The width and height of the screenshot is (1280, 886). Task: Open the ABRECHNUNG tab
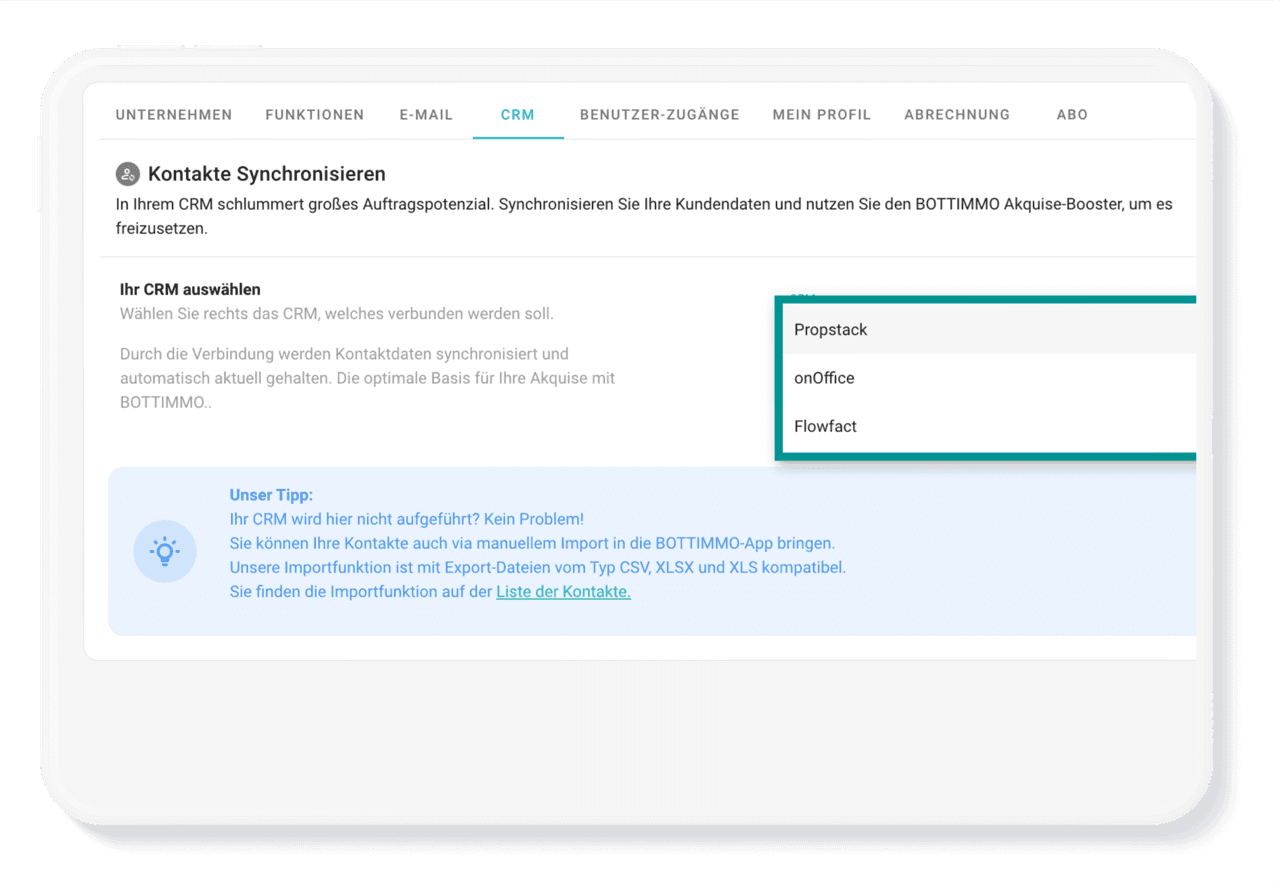(x=956, y=114)
